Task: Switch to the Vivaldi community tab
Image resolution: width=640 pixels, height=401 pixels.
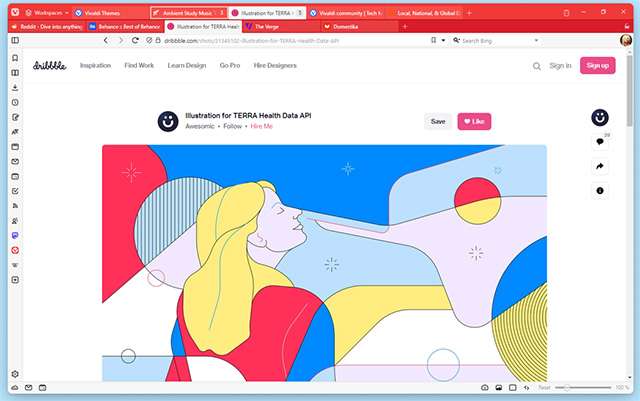Action: [x=348, y=13]
